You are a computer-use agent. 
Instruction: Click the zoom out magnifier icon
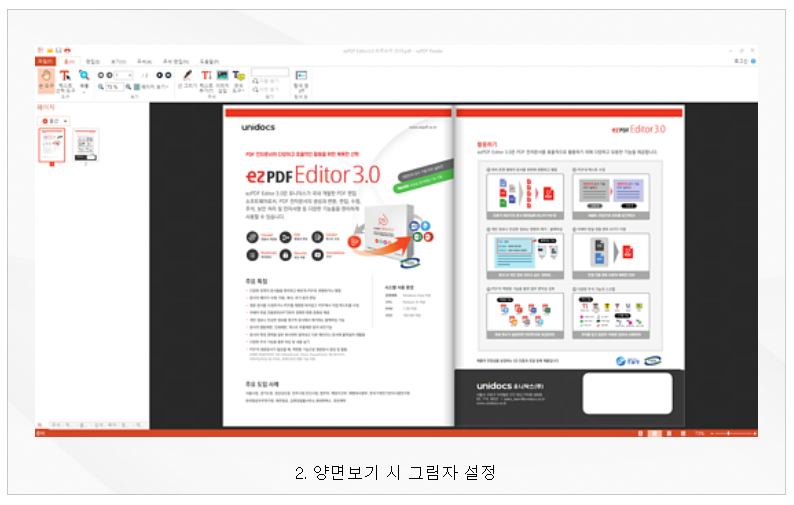pos(101,87)
